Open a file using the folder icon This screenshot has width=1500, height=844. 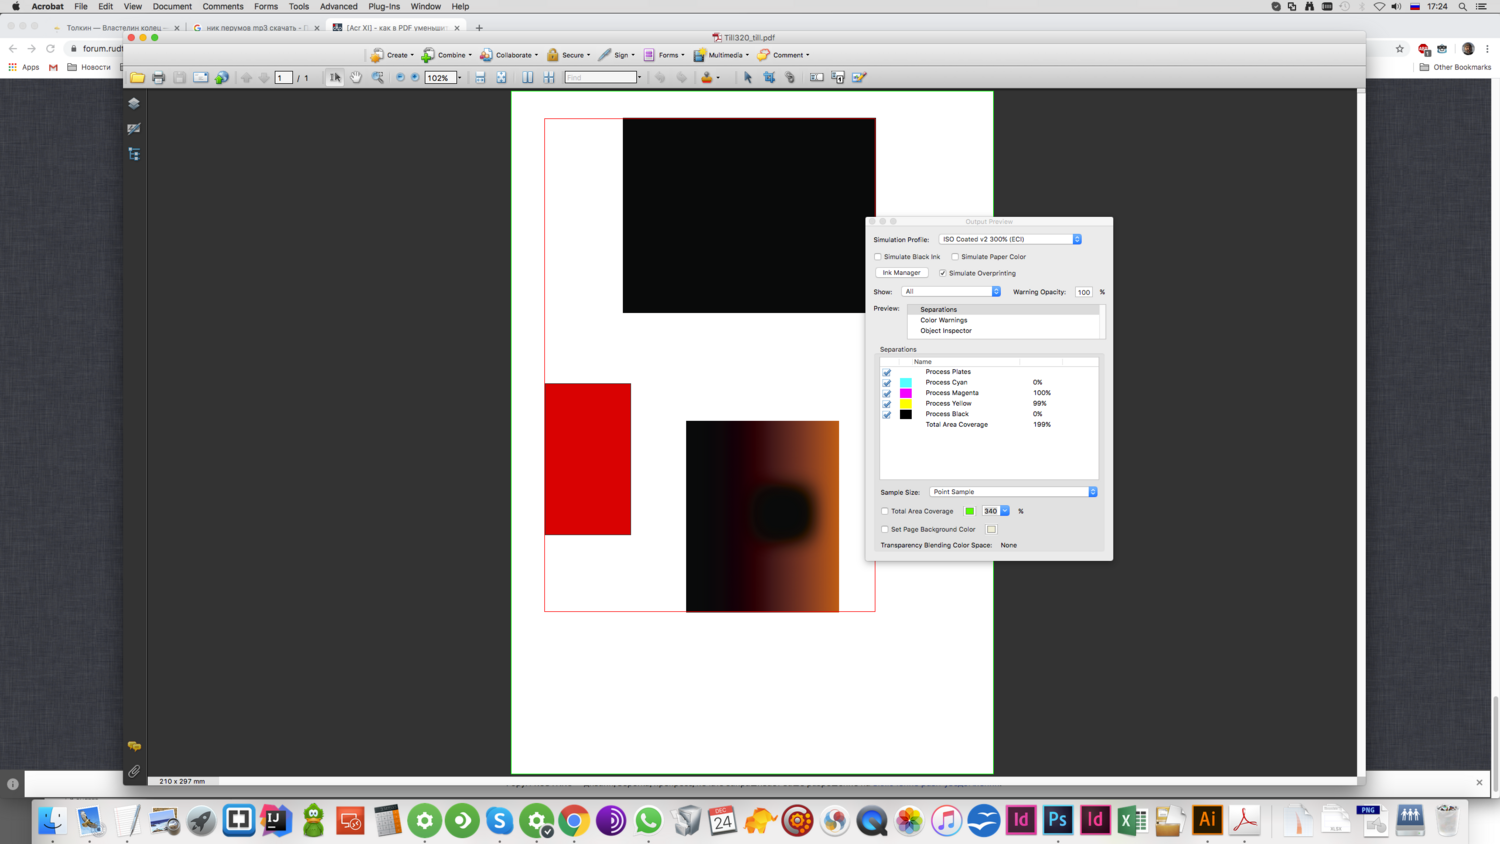click(137, 77)
